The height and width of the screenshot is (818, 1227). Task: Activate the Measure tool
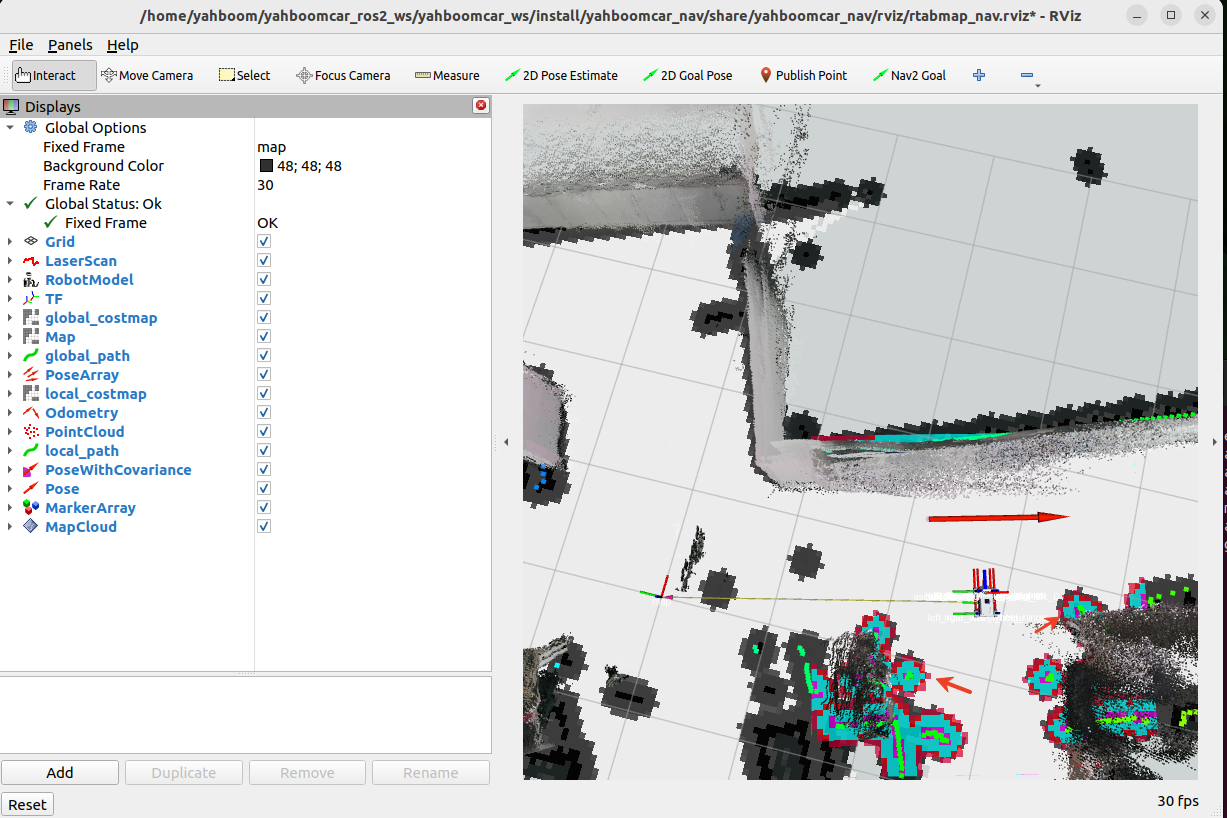[x=447, y=75]
